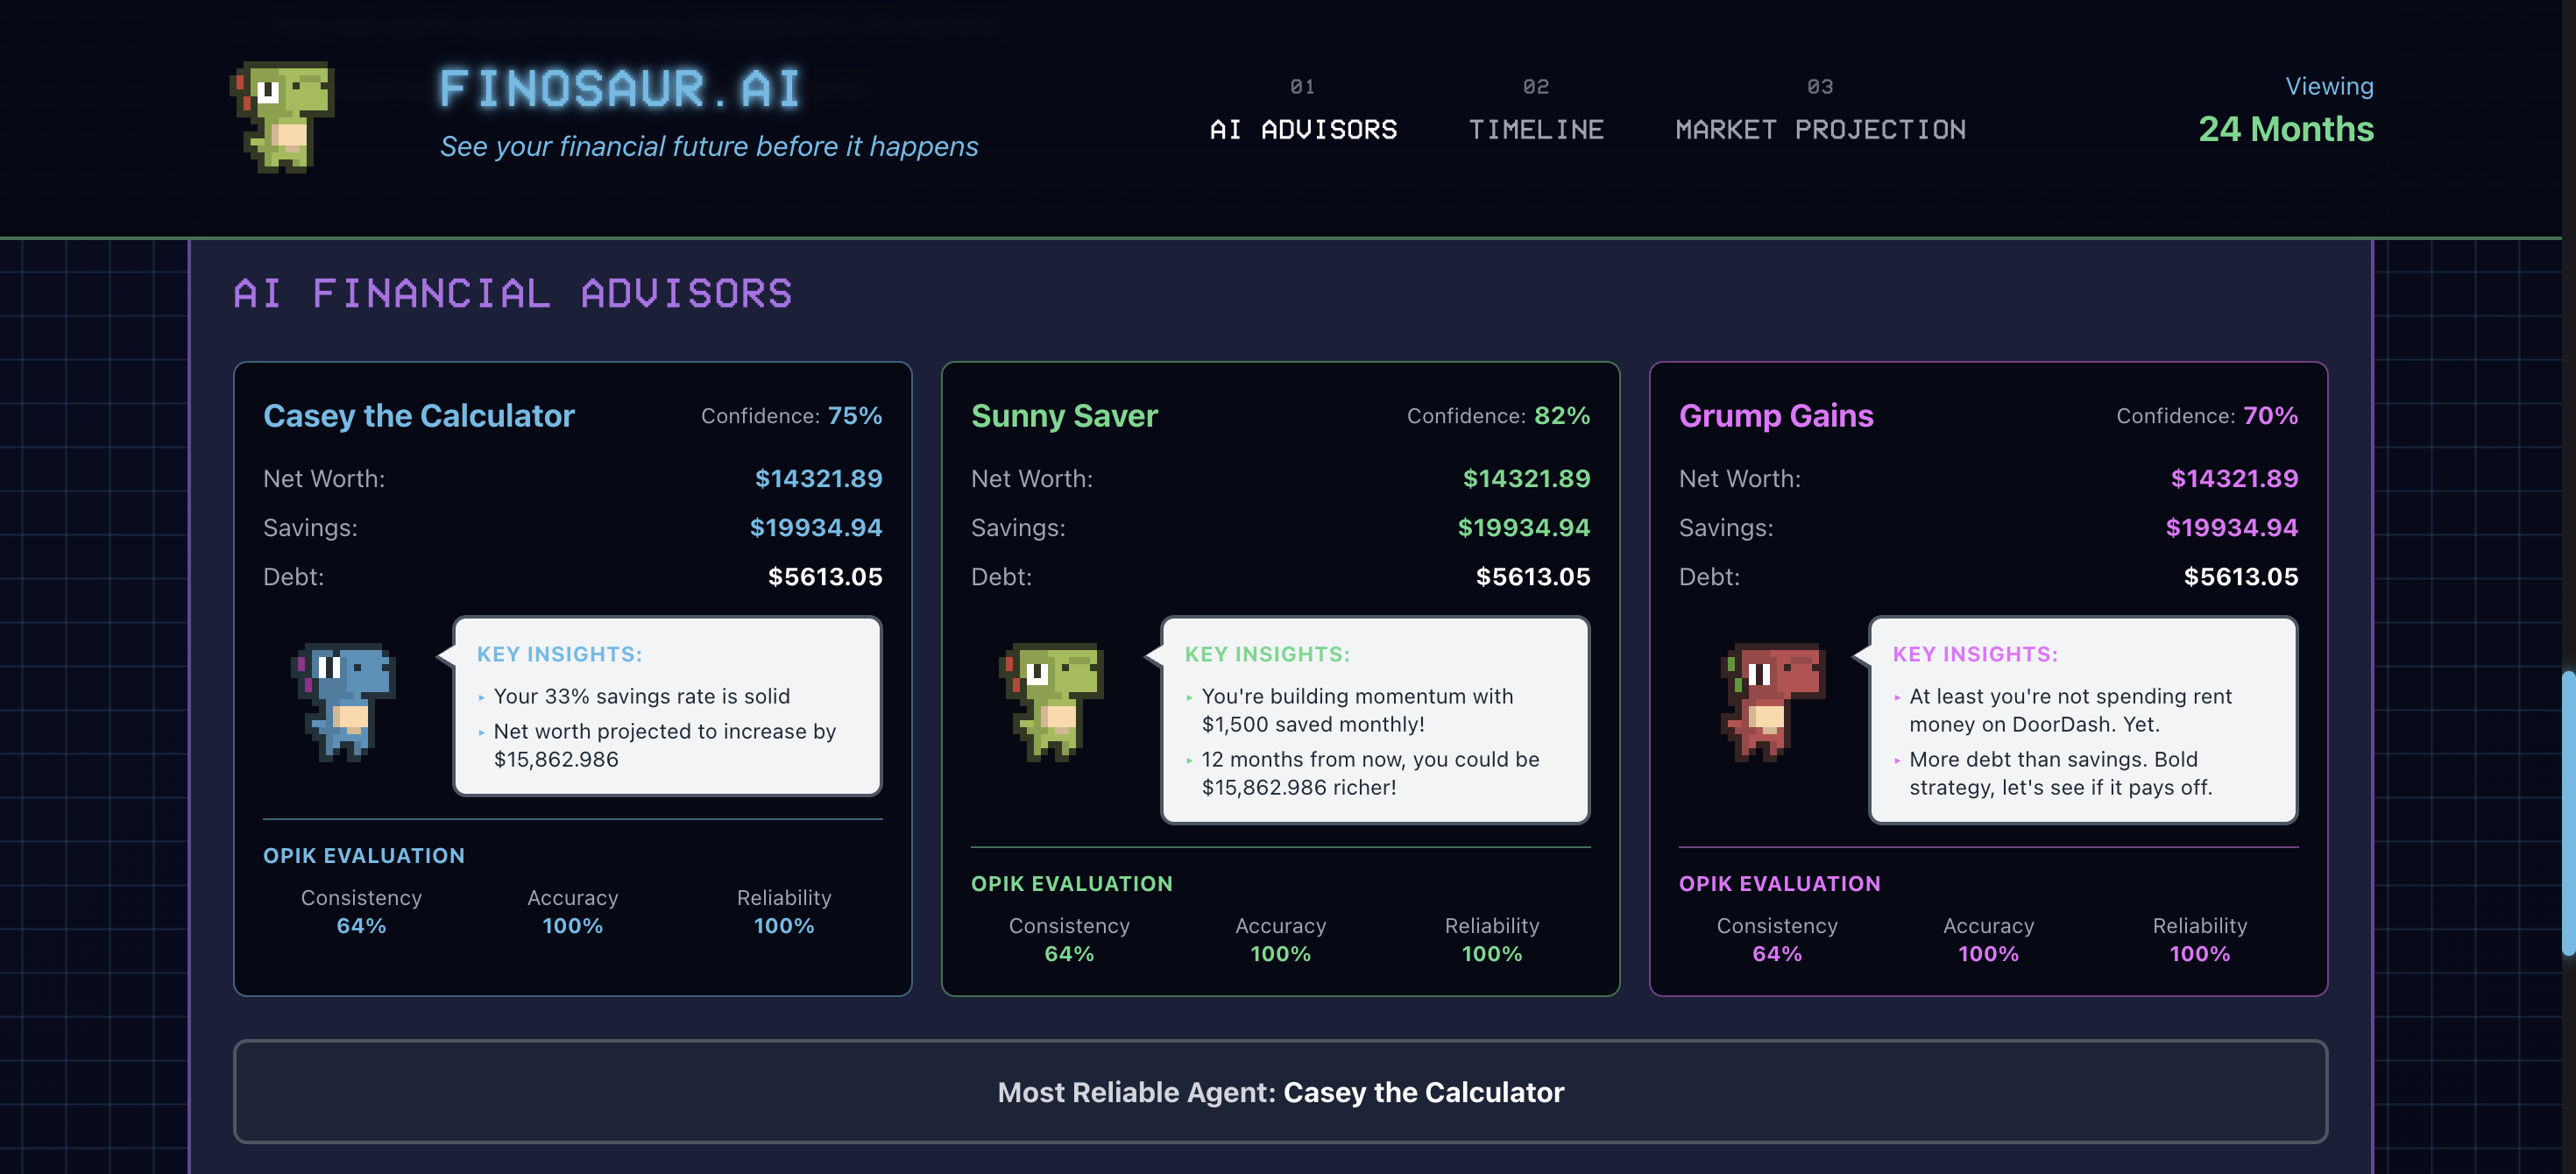The height and width of the screenshot is (1174, 2576).
Task: Click Sunny Saver's green dinosaur avatar
Action: tap(1052, 701)
